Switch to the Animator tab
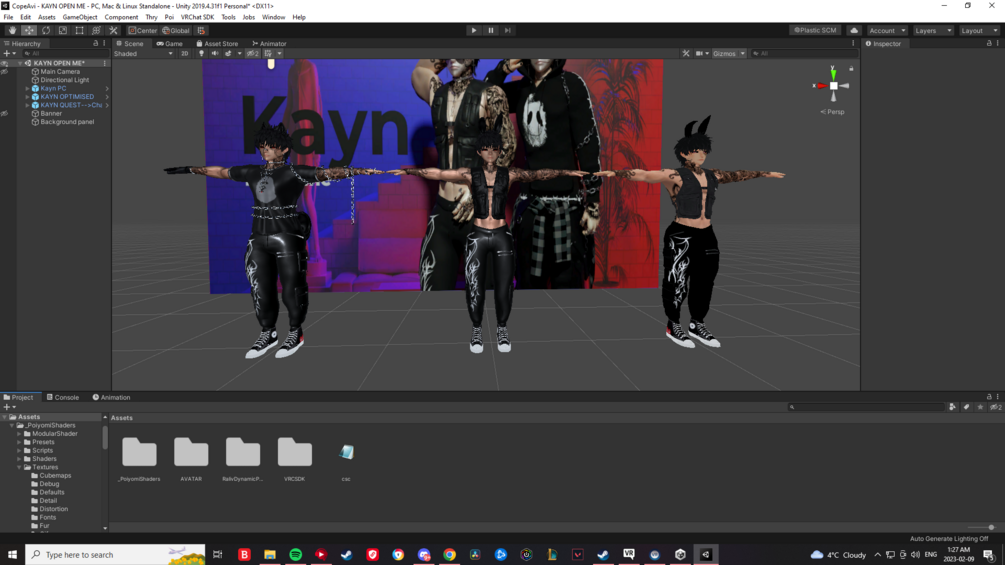The width and height of the screenshot is (1005, 565). 269,44
